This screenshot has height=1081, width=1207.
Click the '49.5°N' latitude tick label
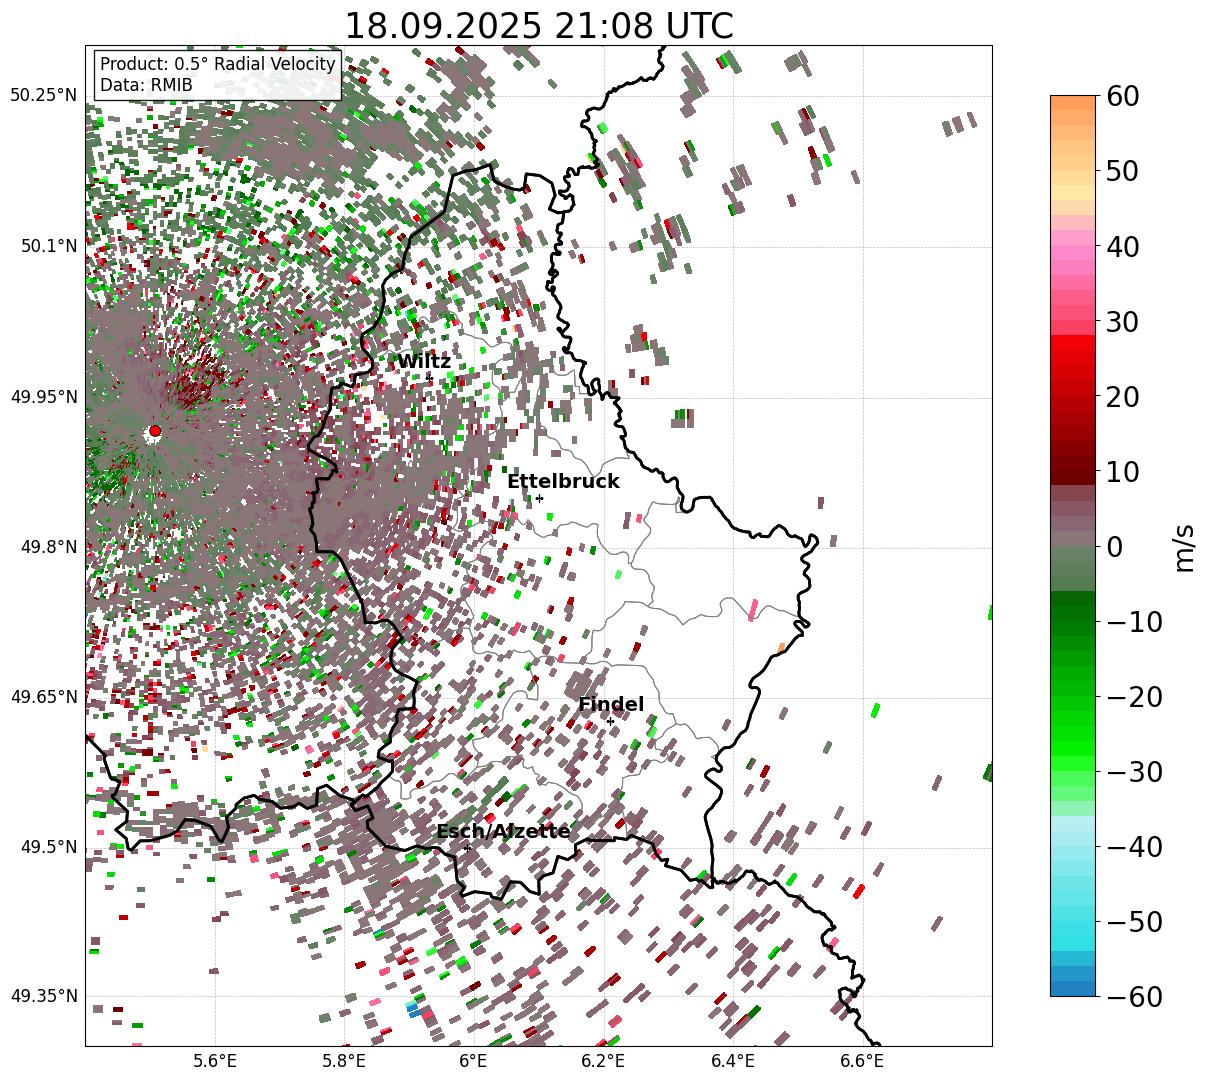point(48,847)
